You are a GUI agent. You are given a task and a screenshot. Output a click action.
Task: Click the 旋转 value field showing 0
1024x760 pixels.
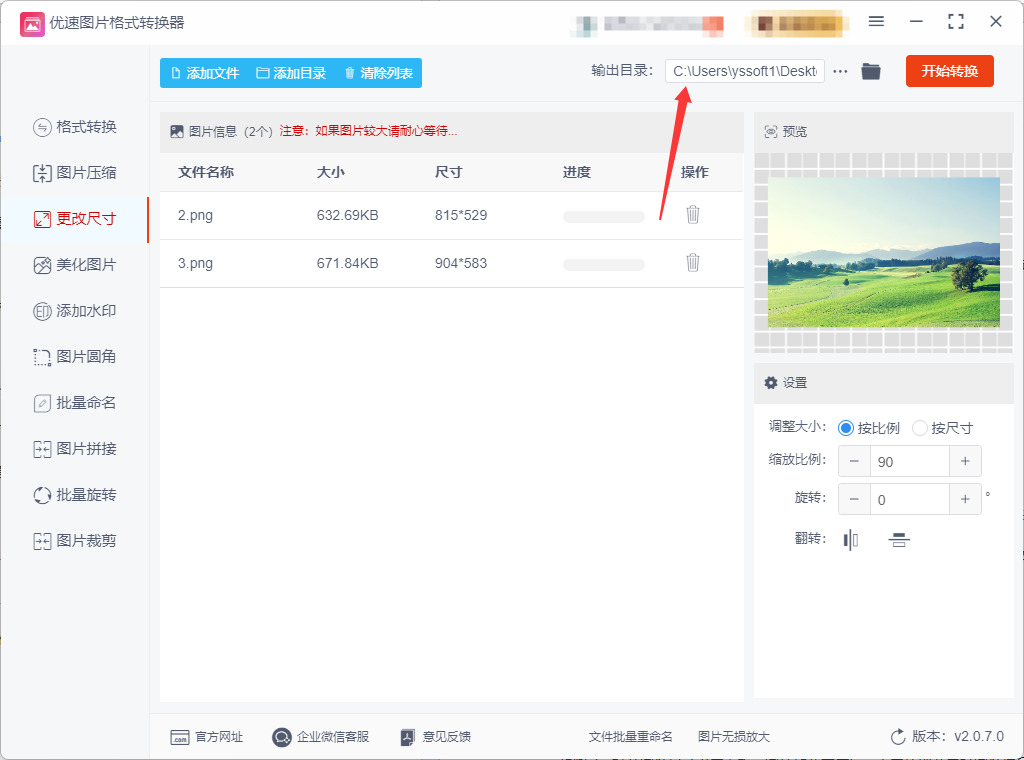pos(910,499)
